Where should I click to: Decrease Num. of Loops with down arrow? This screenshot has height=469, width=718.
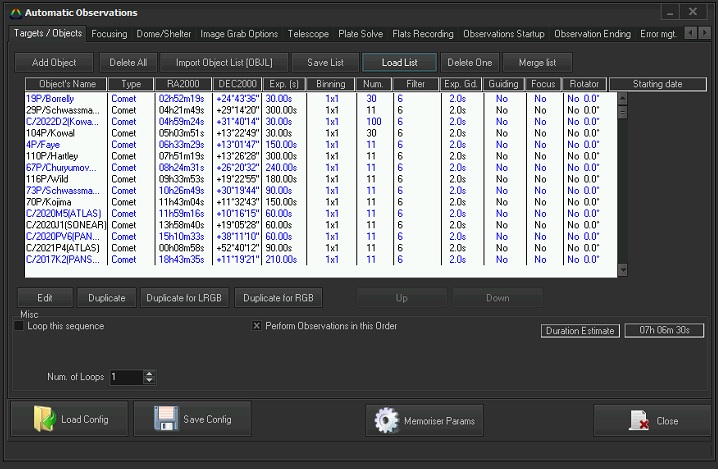(150, 381)
